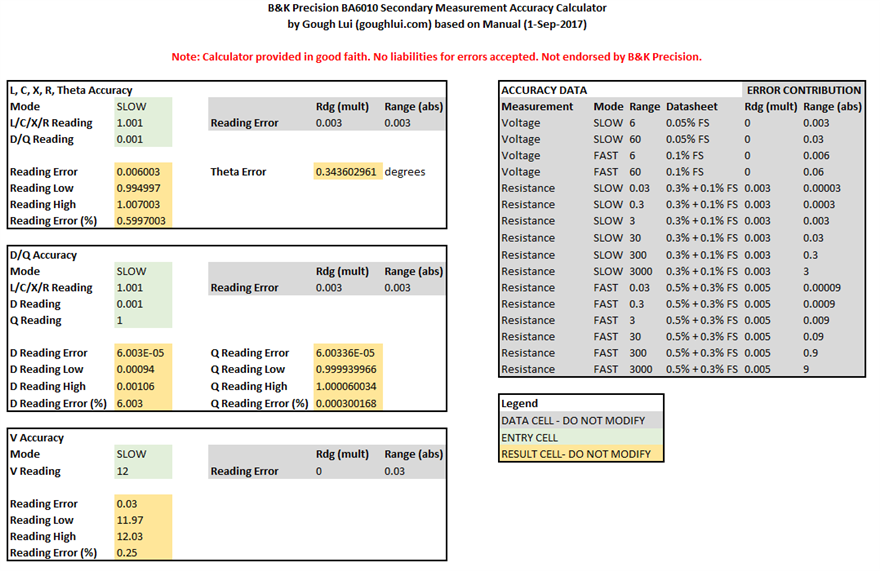Click D Reading Error (%) result 6.003
Viewport: 880px width, 571px height.
[143, 403]
